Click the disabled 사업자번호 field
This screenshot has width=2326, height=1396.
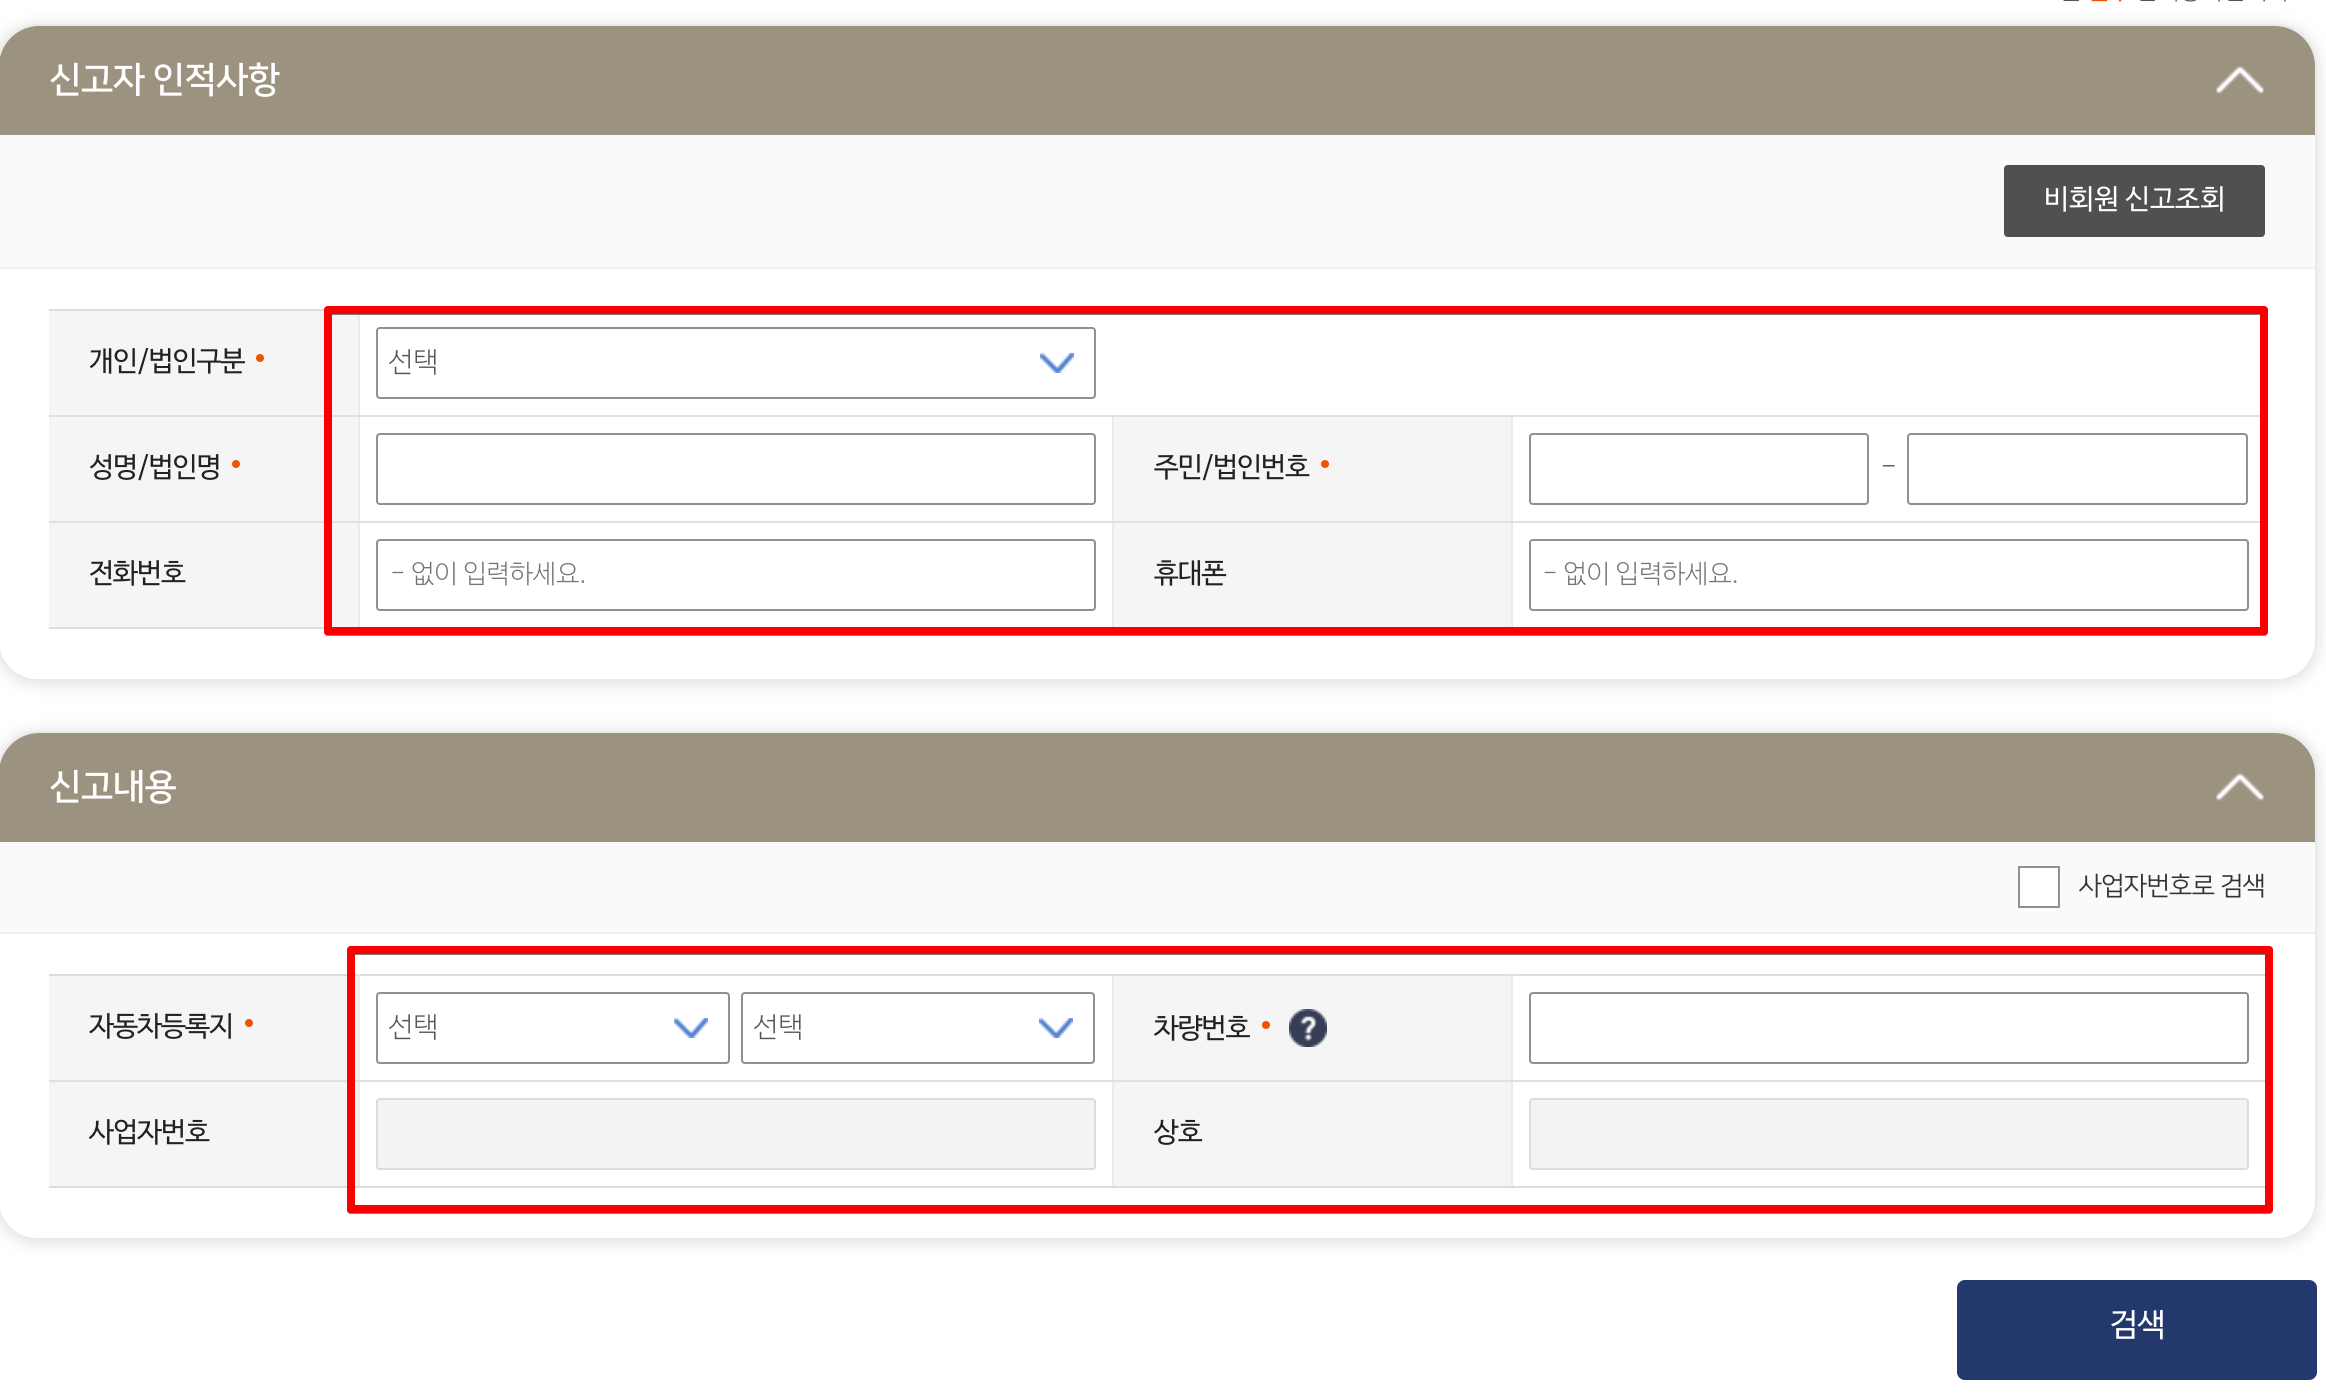735,1133
